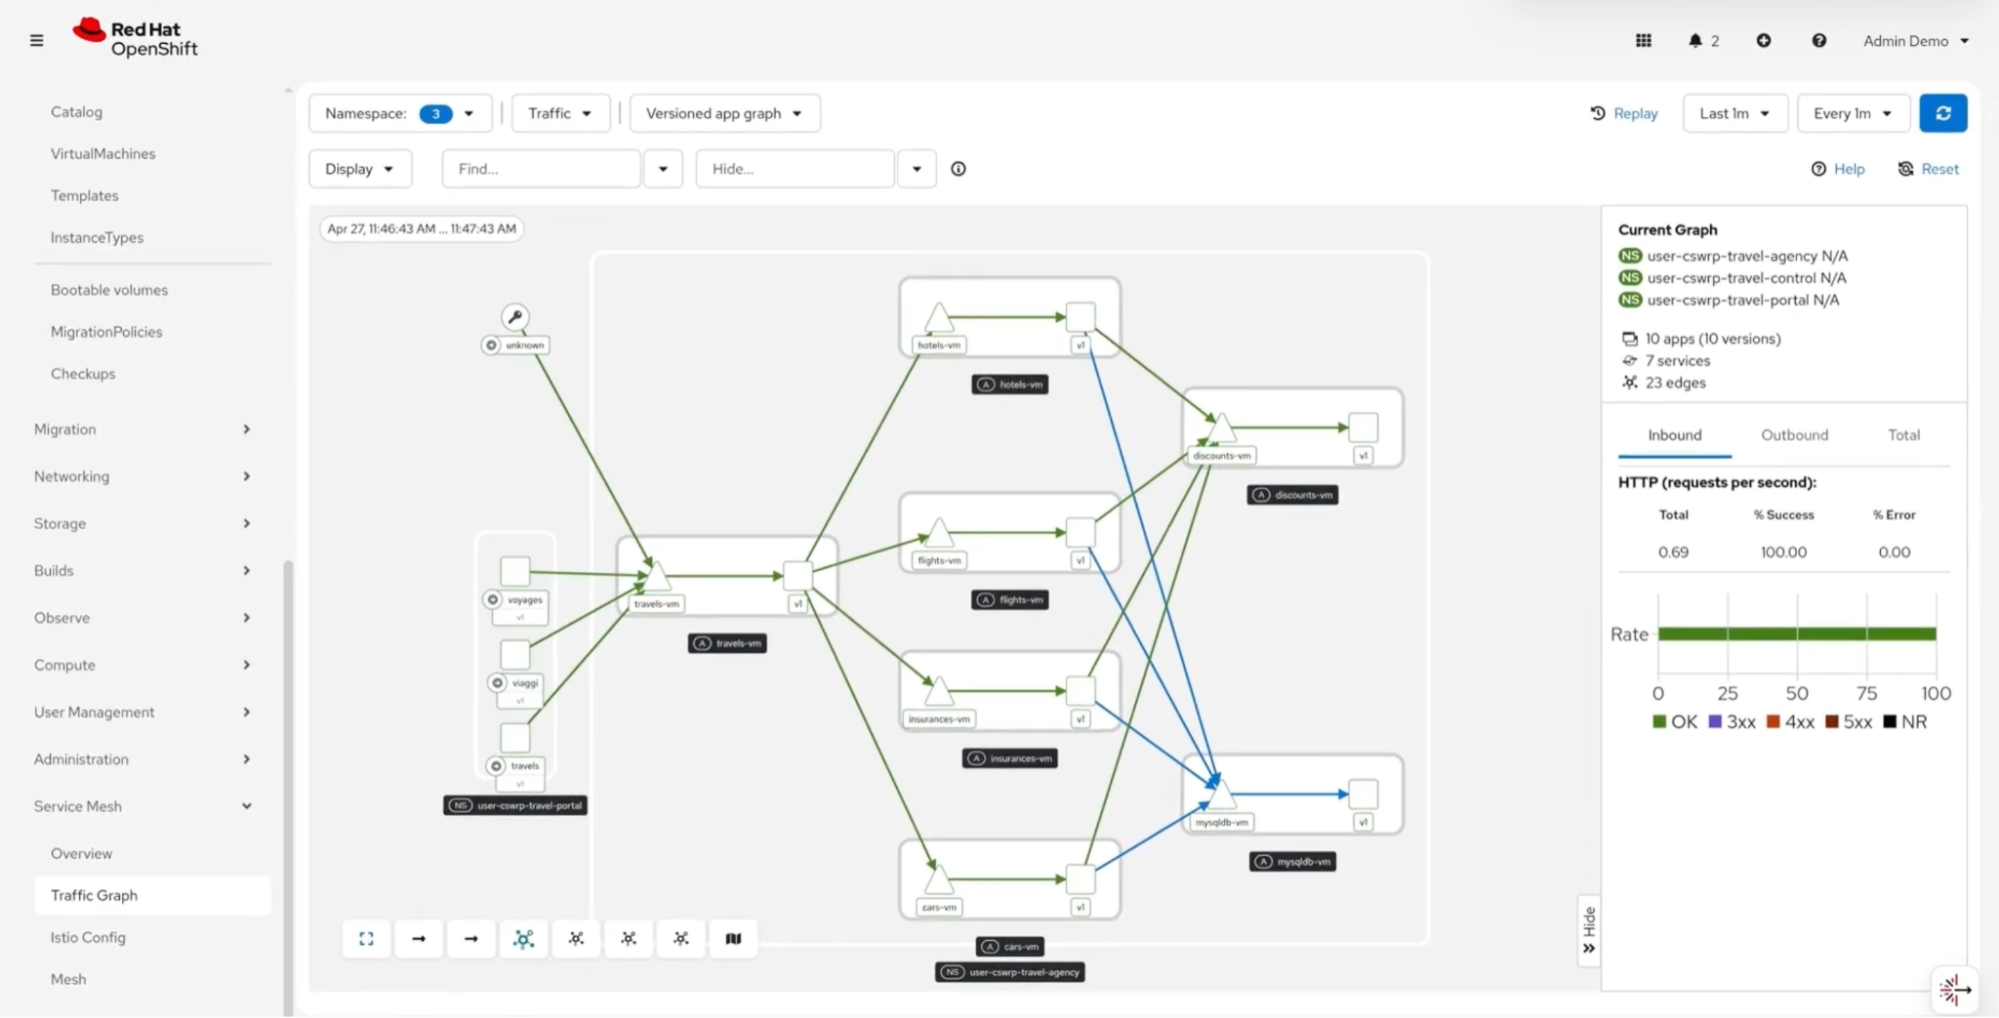The height and width of the screenshot is (1018, 1999).
Task: Expand the Storage section
Action: click(x=142, y=523)
